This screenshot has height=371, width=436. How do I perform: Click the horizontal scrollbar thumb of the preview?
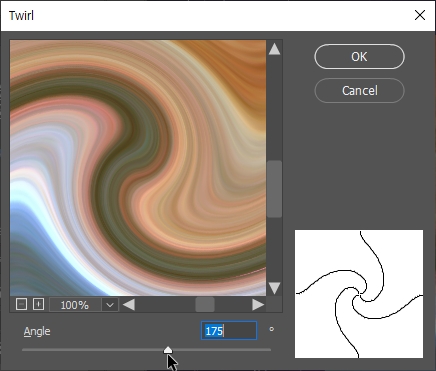point(205,305)
